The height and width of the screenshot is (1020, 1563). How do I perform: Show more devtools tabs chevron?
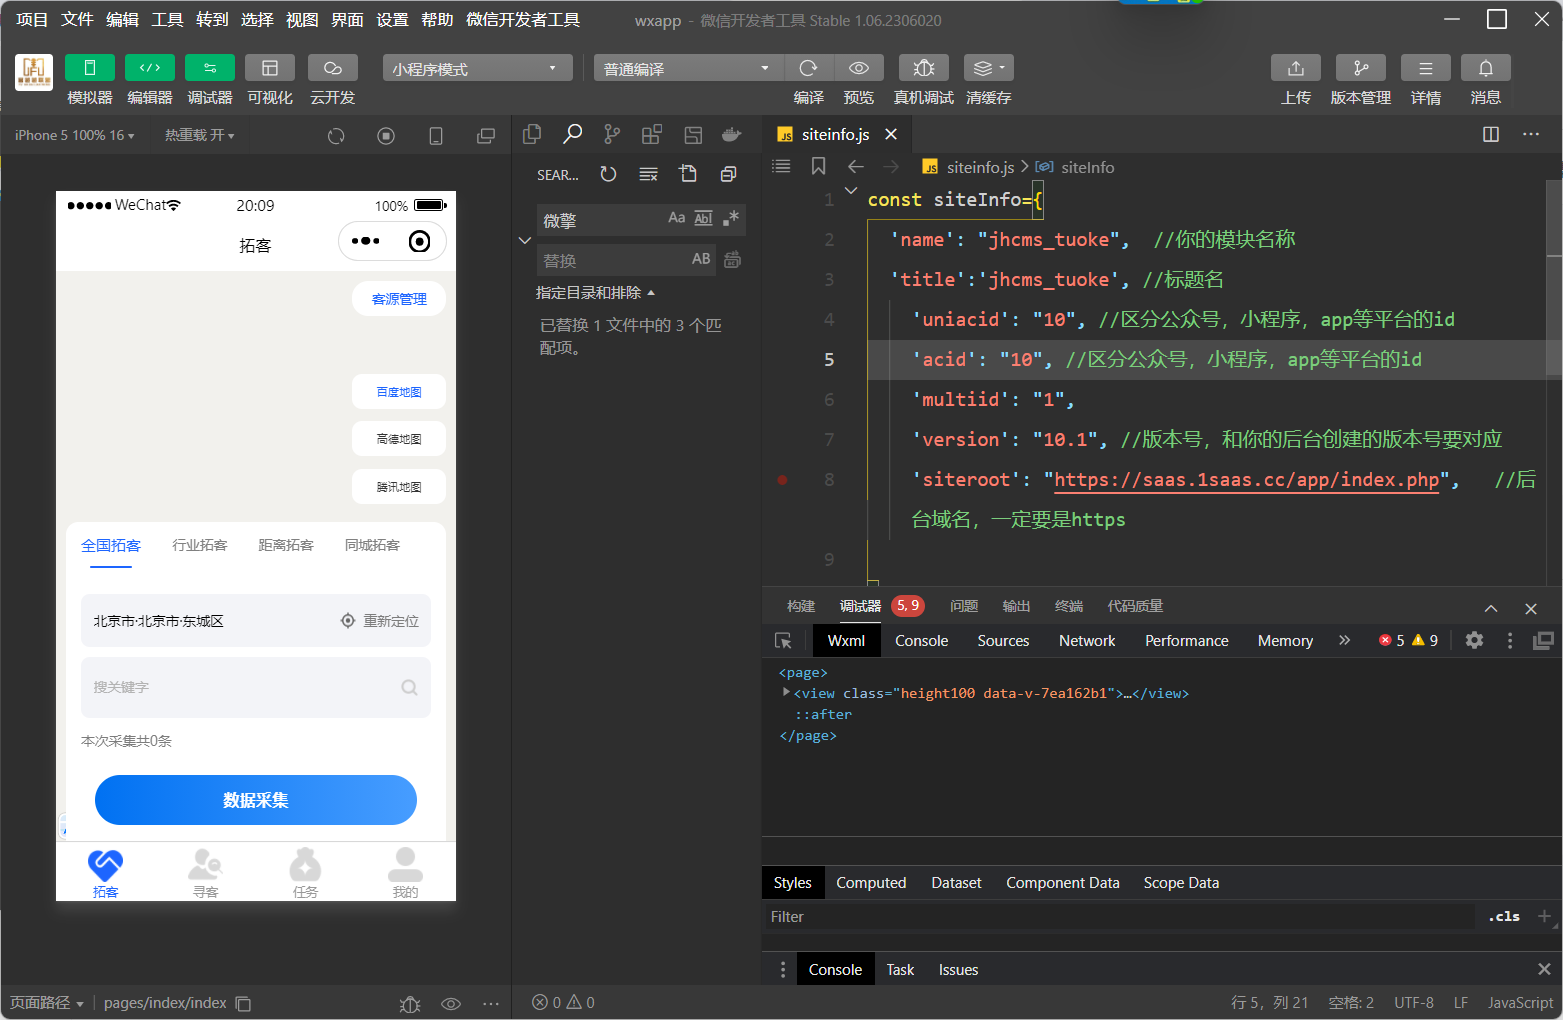pos(1344,640)
